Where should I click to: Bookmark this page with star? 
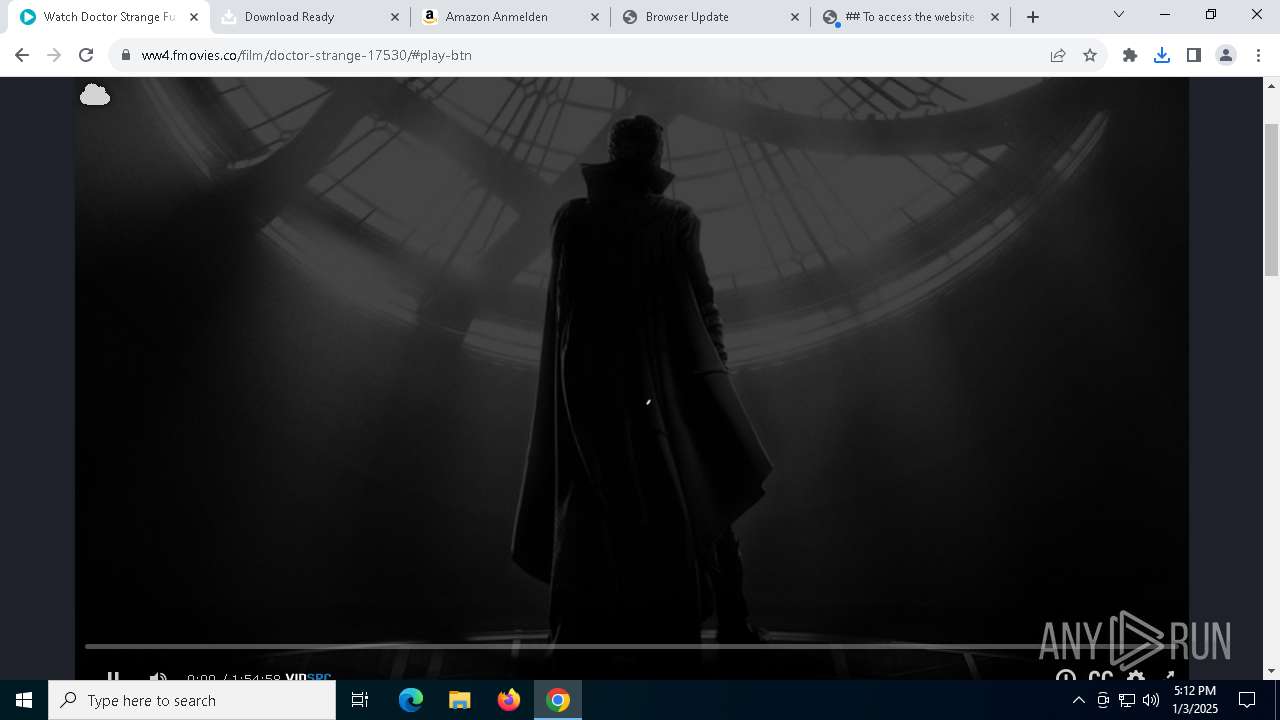pyautogui.click(x=1090, y=55)
